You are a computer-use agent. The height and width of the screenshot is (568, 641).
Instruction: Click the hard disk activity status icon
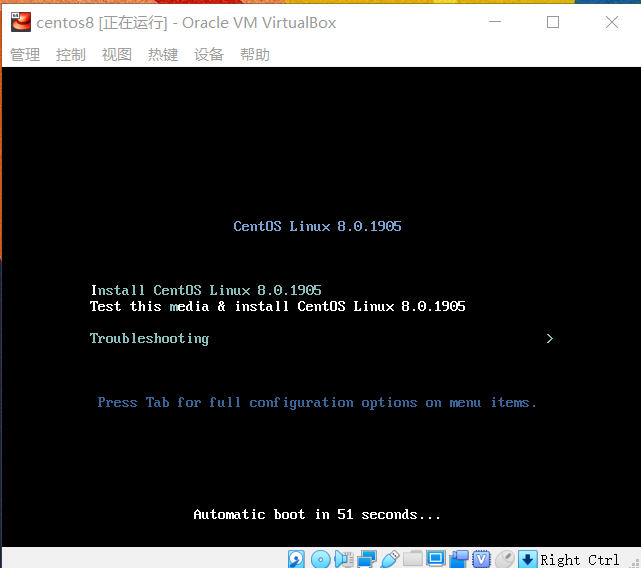coord(297,559)
